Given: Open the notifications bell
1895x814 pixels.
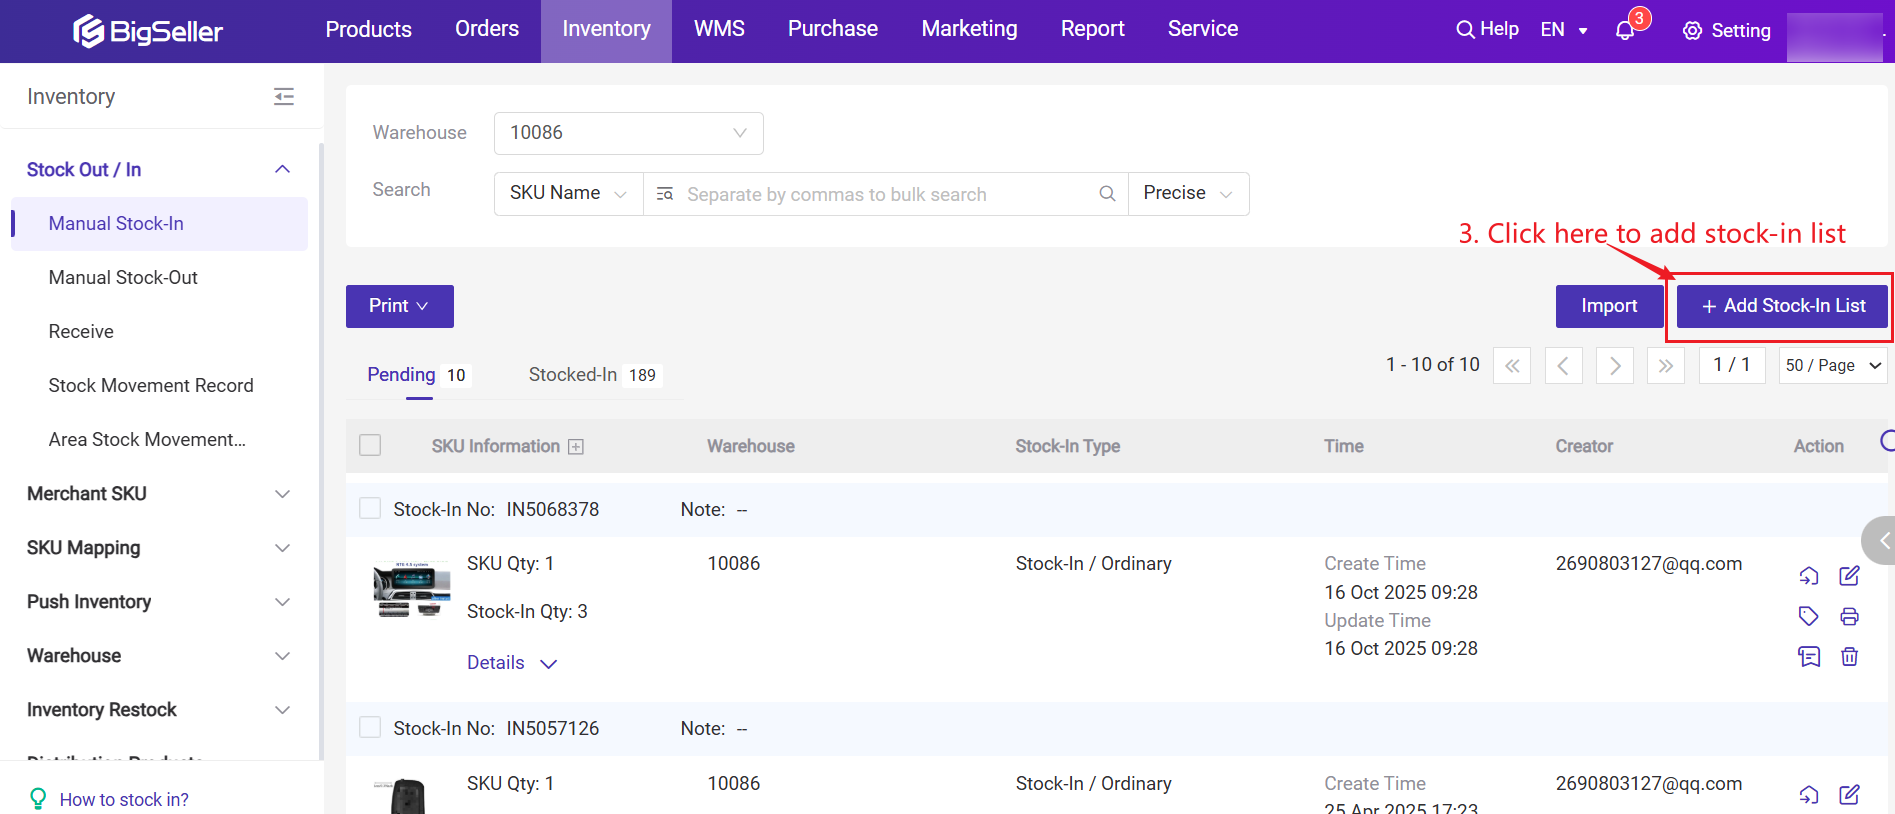Looking at the screenshot, I should [x=1625, y=31].
